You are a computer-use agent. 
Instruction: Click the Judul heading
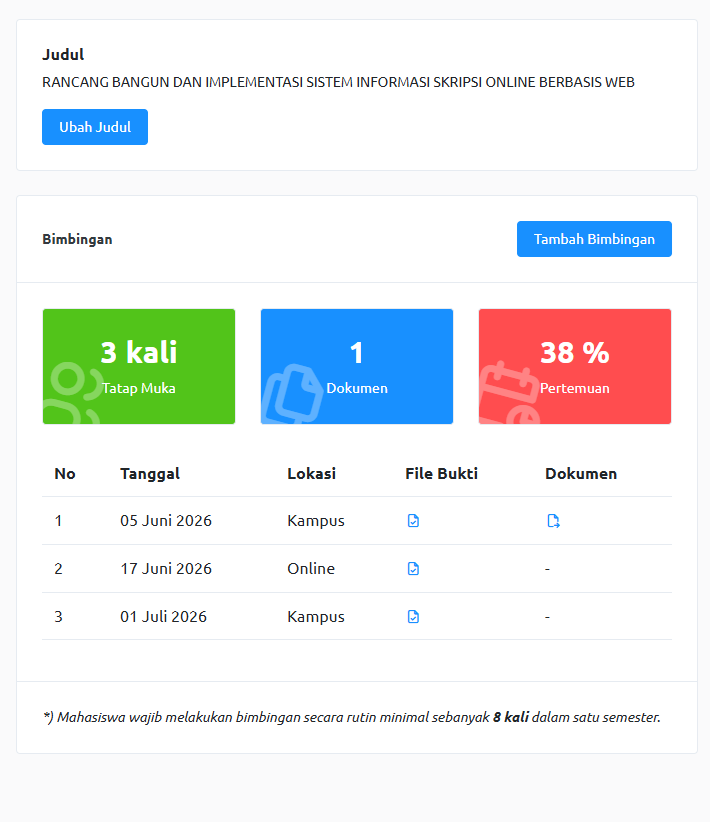pos(63,55)
